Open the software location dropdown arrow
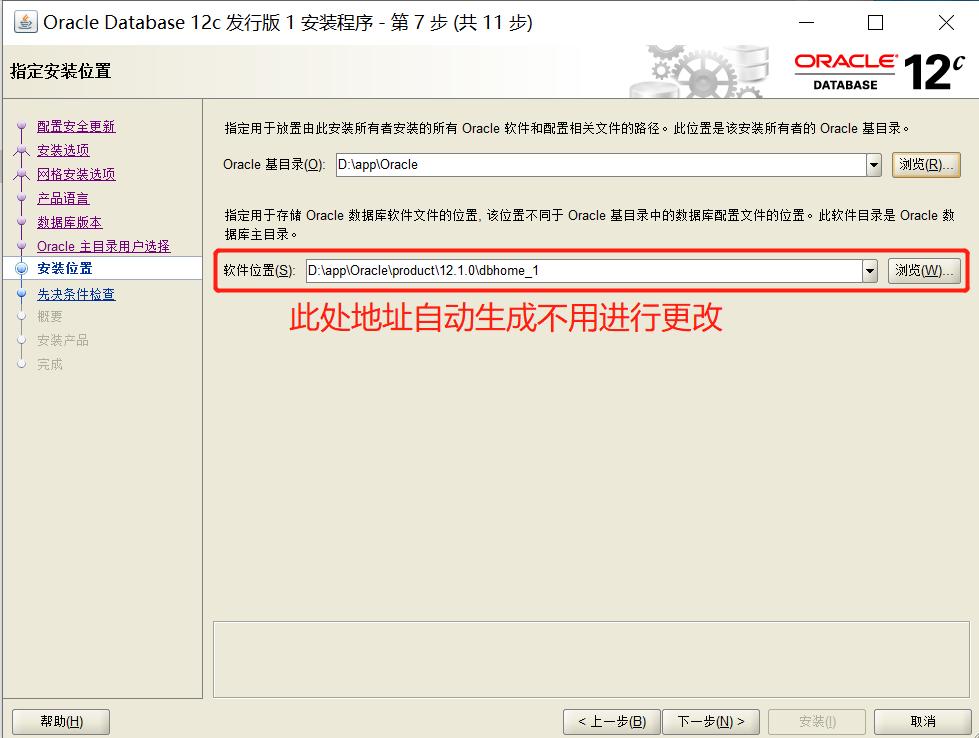979x738 pixels. click(870, 271)
